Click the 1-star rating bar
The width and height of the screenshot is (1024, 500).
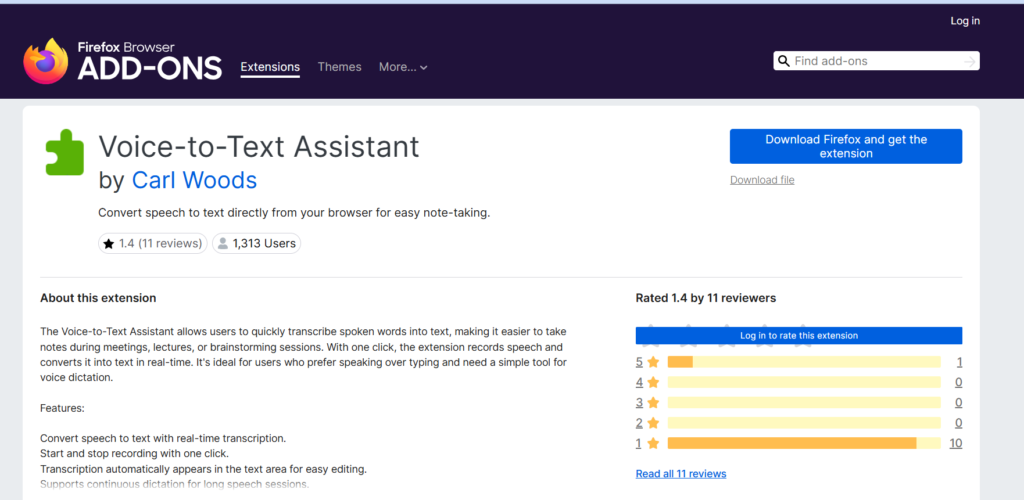[804, 444]
